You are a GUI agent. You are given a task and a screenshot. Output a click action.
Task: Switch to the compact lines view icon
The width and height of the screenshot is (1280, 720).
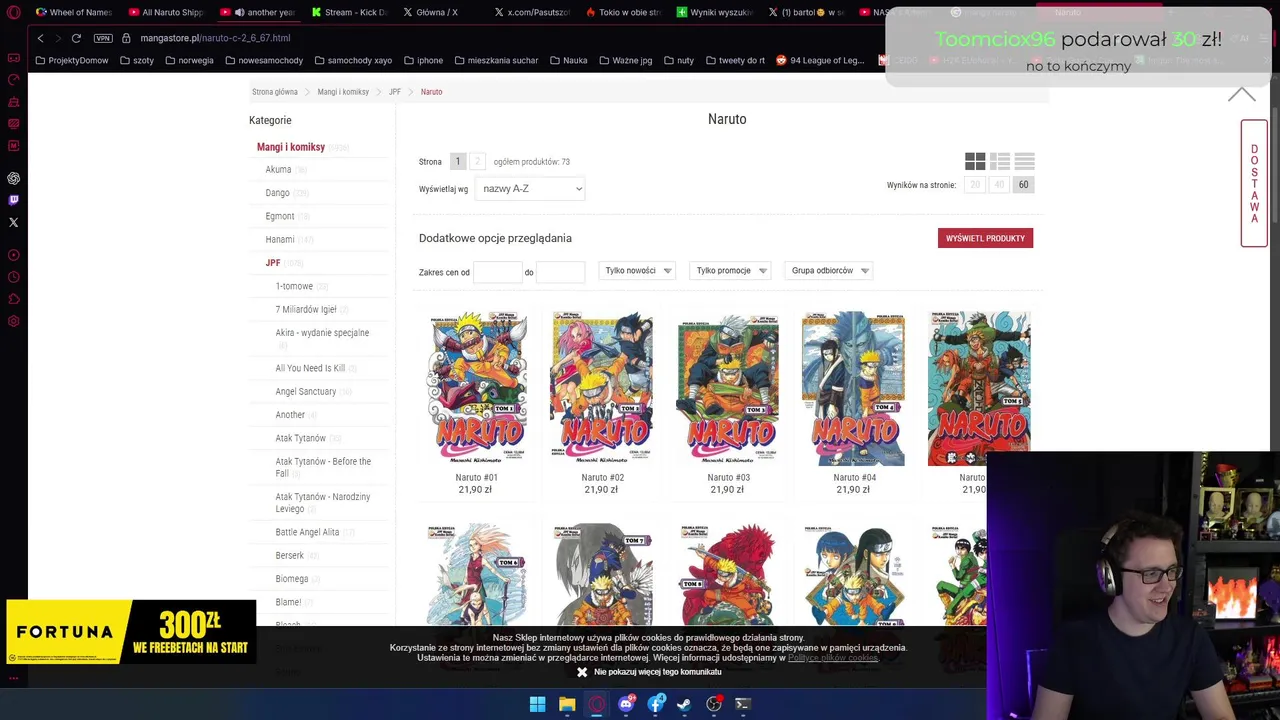(x=1024, y=161)
